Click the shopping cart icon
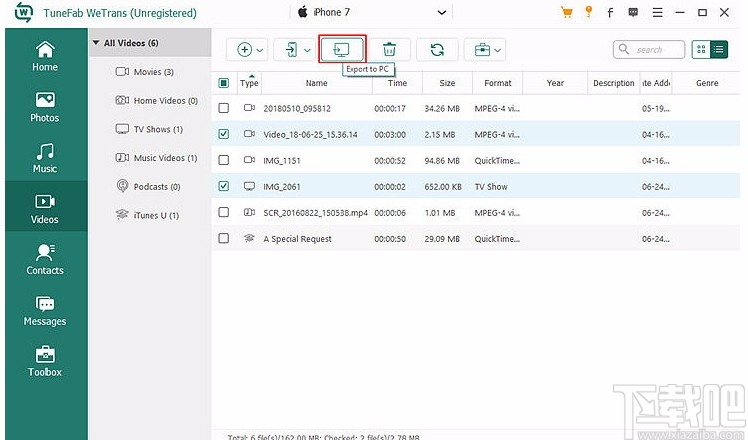Screen dimensions: 748x440 coord(566,12)
